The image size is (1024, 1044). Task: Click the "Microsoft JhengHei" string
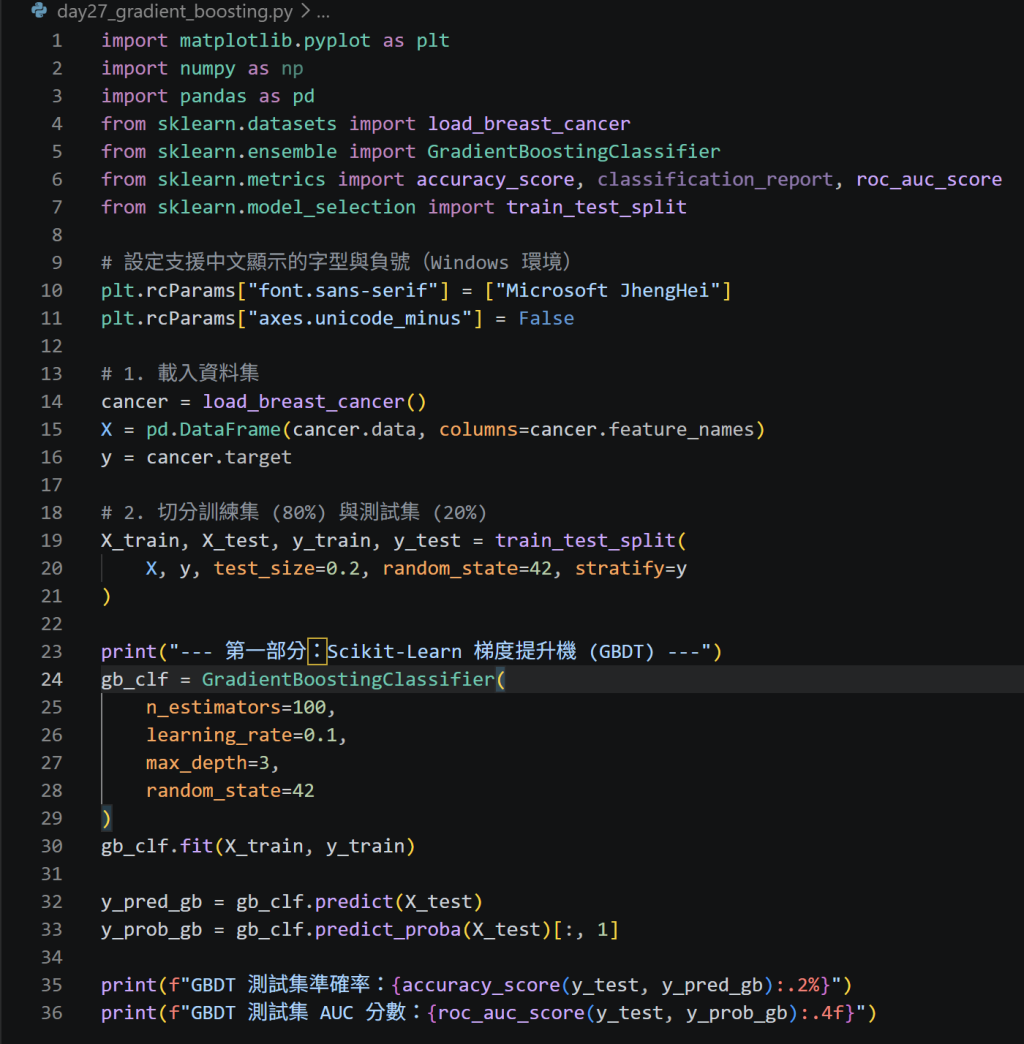(x=608, y=291)
